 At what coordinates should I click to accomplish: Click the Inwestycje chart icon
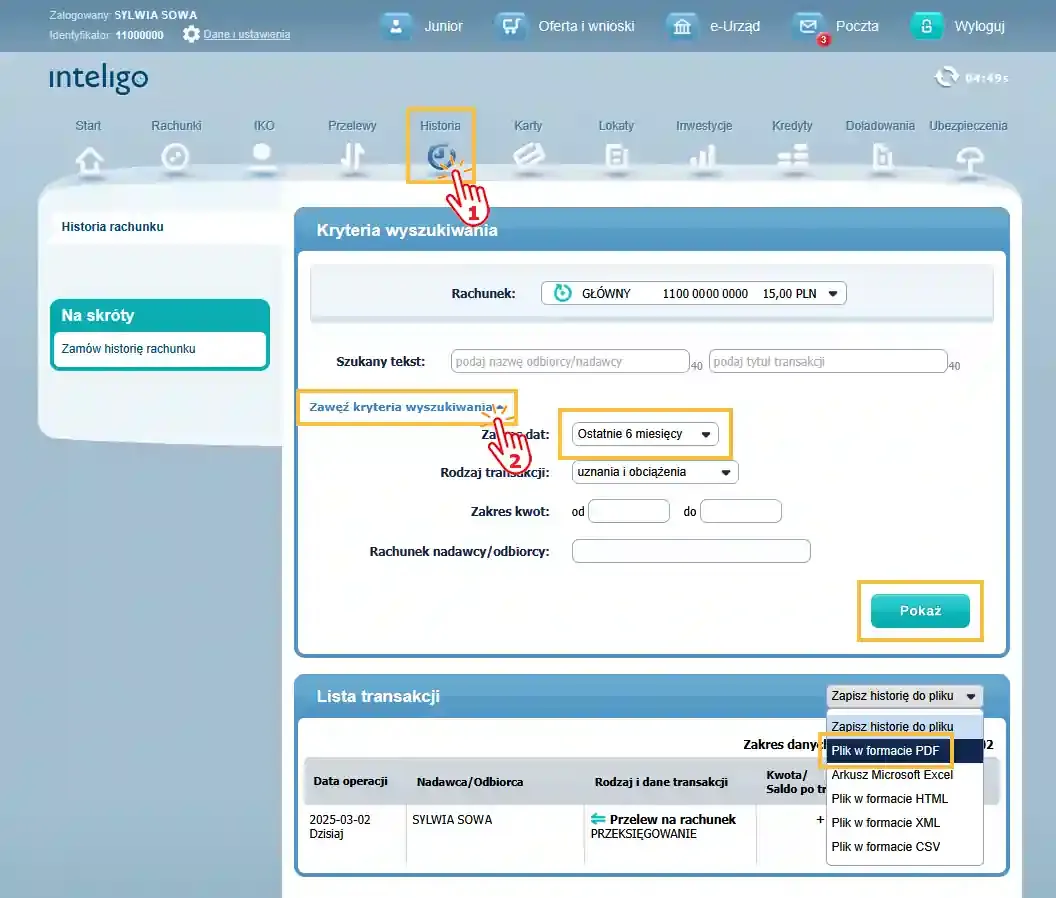703,157
